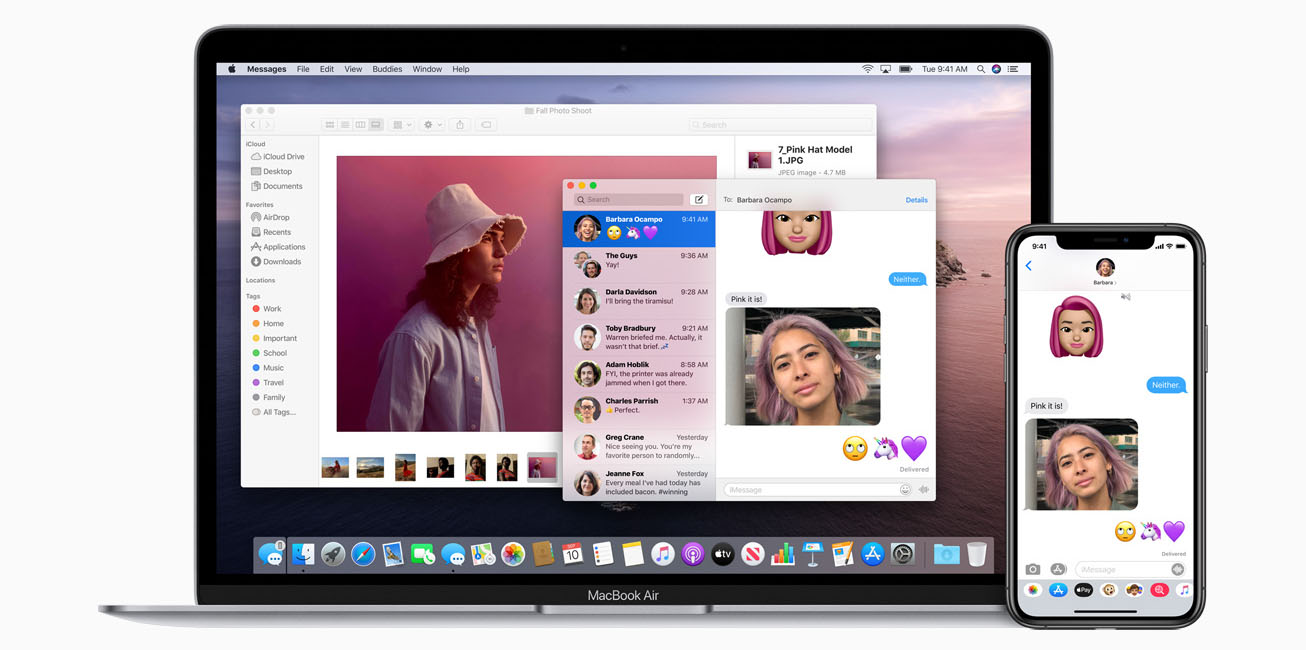Expand Barbara contact info on iPhone
This screenshot has width=1306, height=650.
pyautogui.click(x=1105, y=283)
